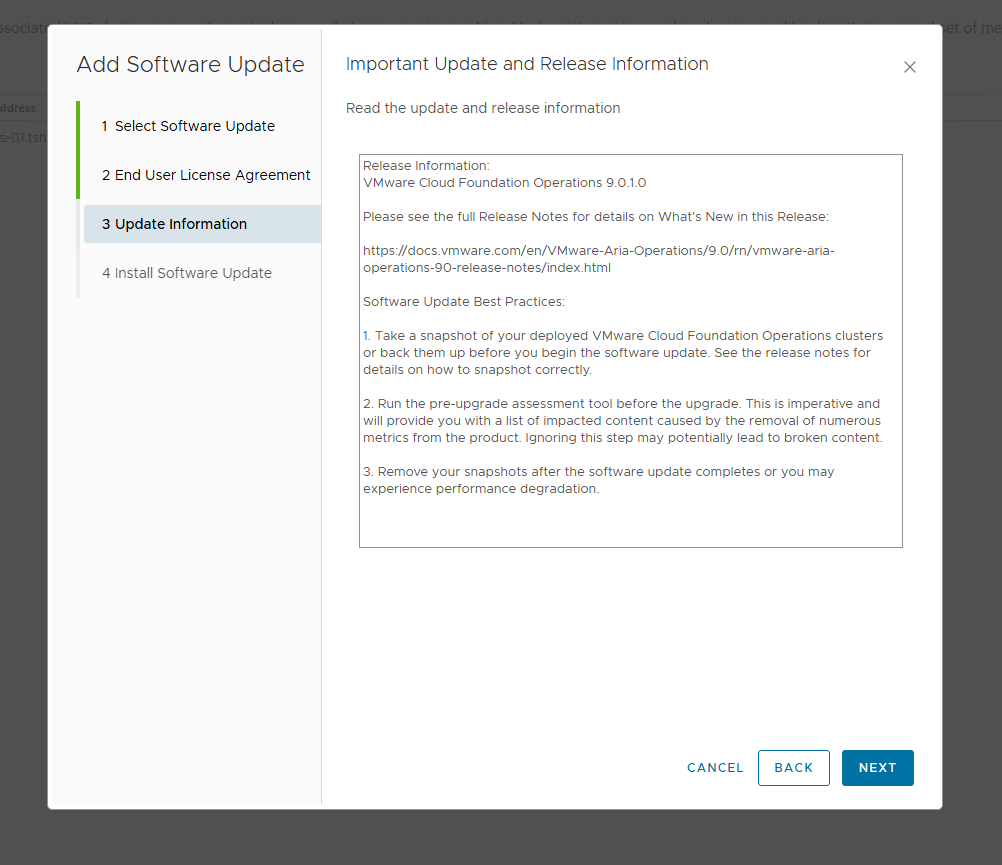Click the 'Release Information:' label
The image size is (1002, 865).
click(x=426, y=166)
